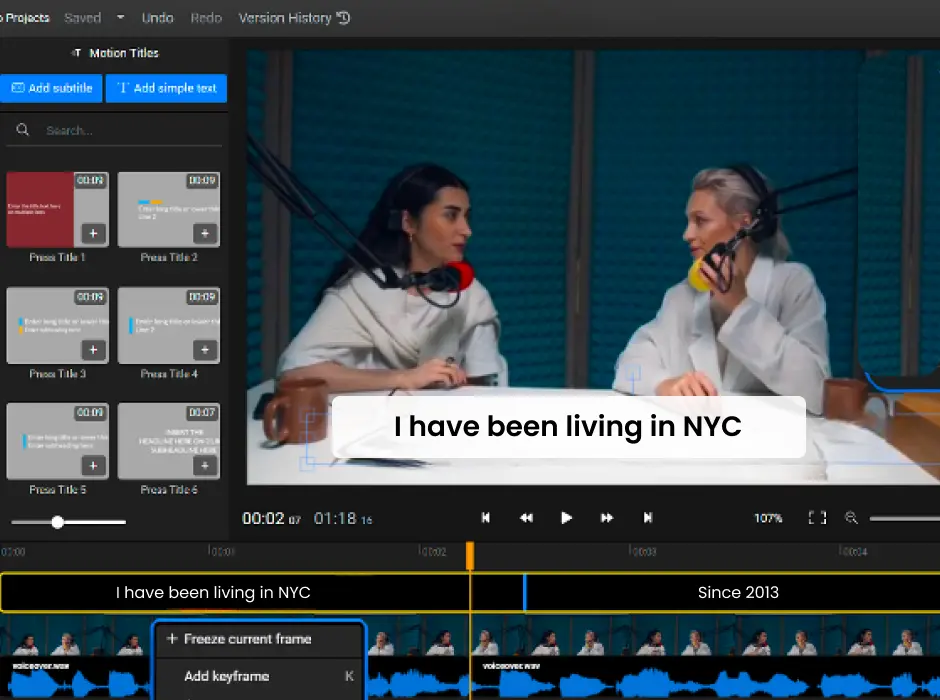Undo the last edit

pos(157,17)
